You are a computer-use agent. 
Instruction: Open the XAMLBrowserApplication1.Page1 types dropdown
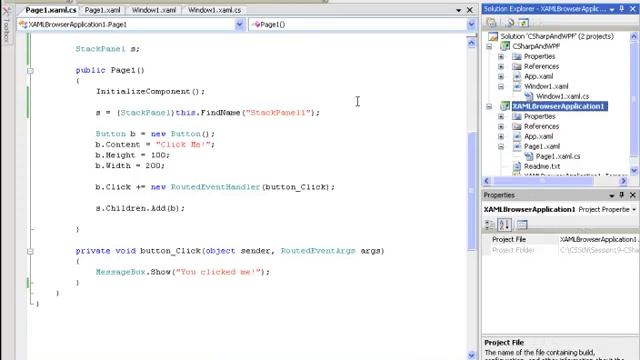tap(239, 24)
